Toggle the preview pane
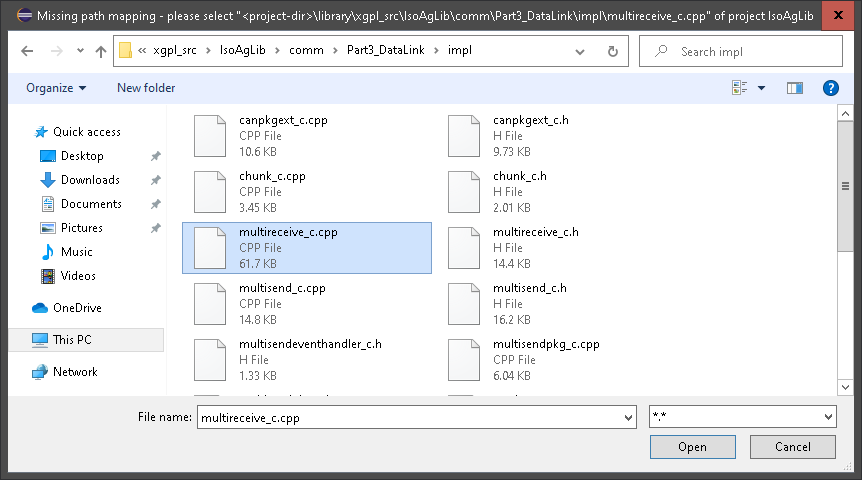This screenshot has width=862, height=480. [794, 88]
